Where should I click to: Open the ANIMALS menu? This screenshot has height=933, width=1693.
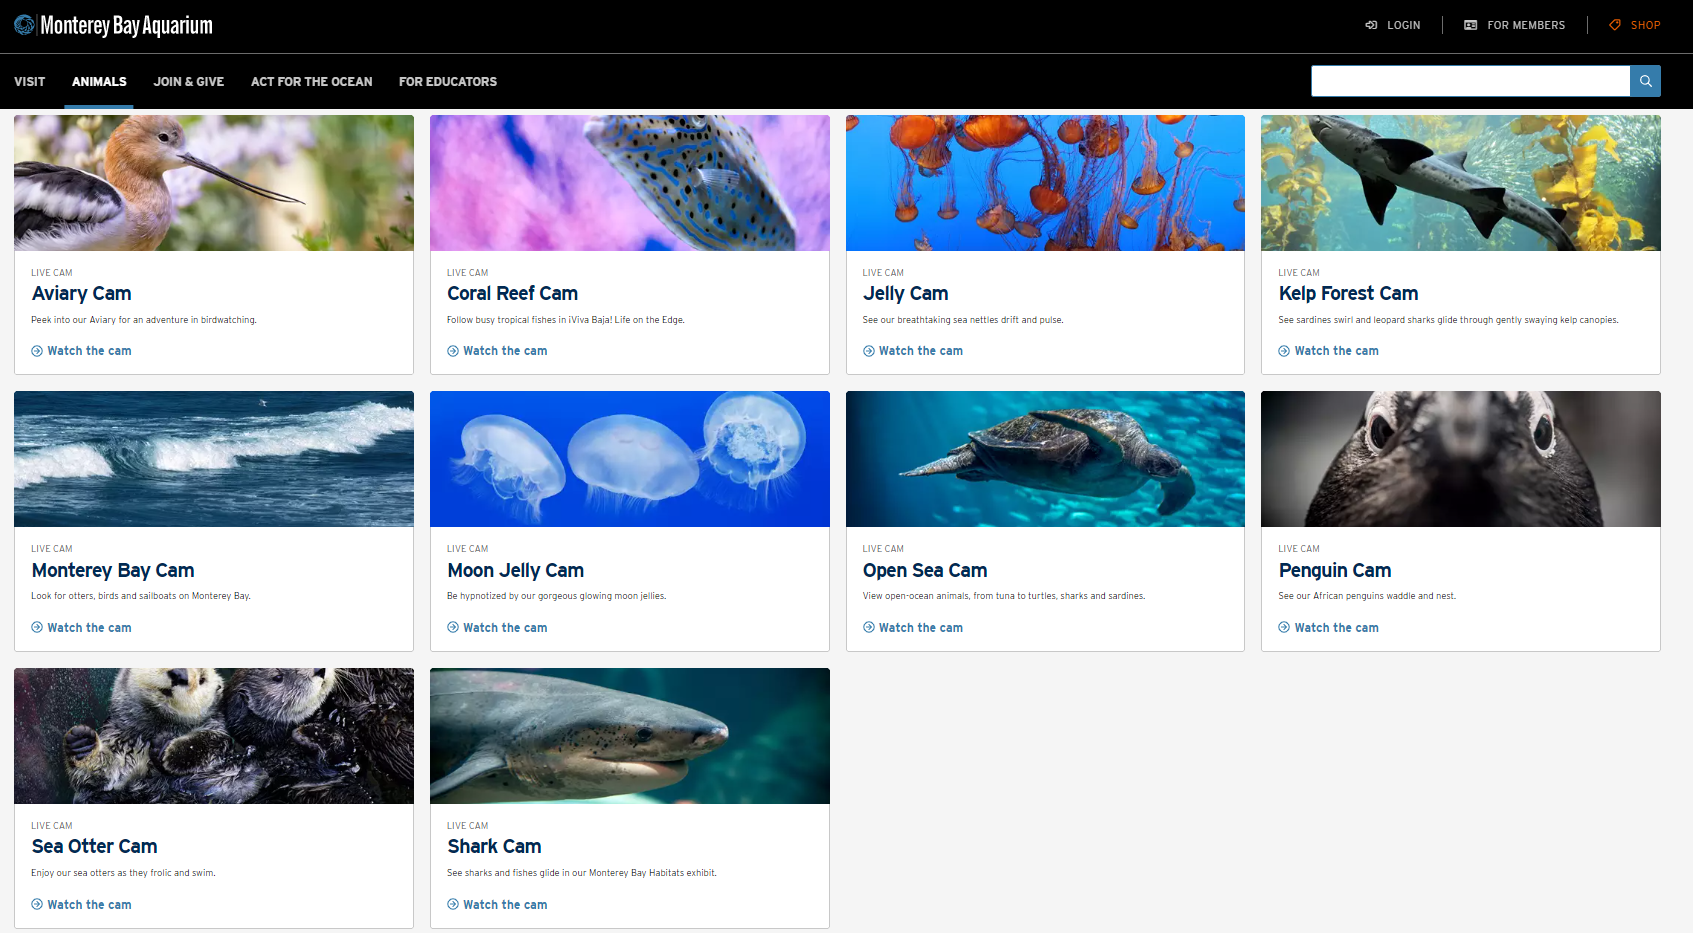click(x=99, y=81)
